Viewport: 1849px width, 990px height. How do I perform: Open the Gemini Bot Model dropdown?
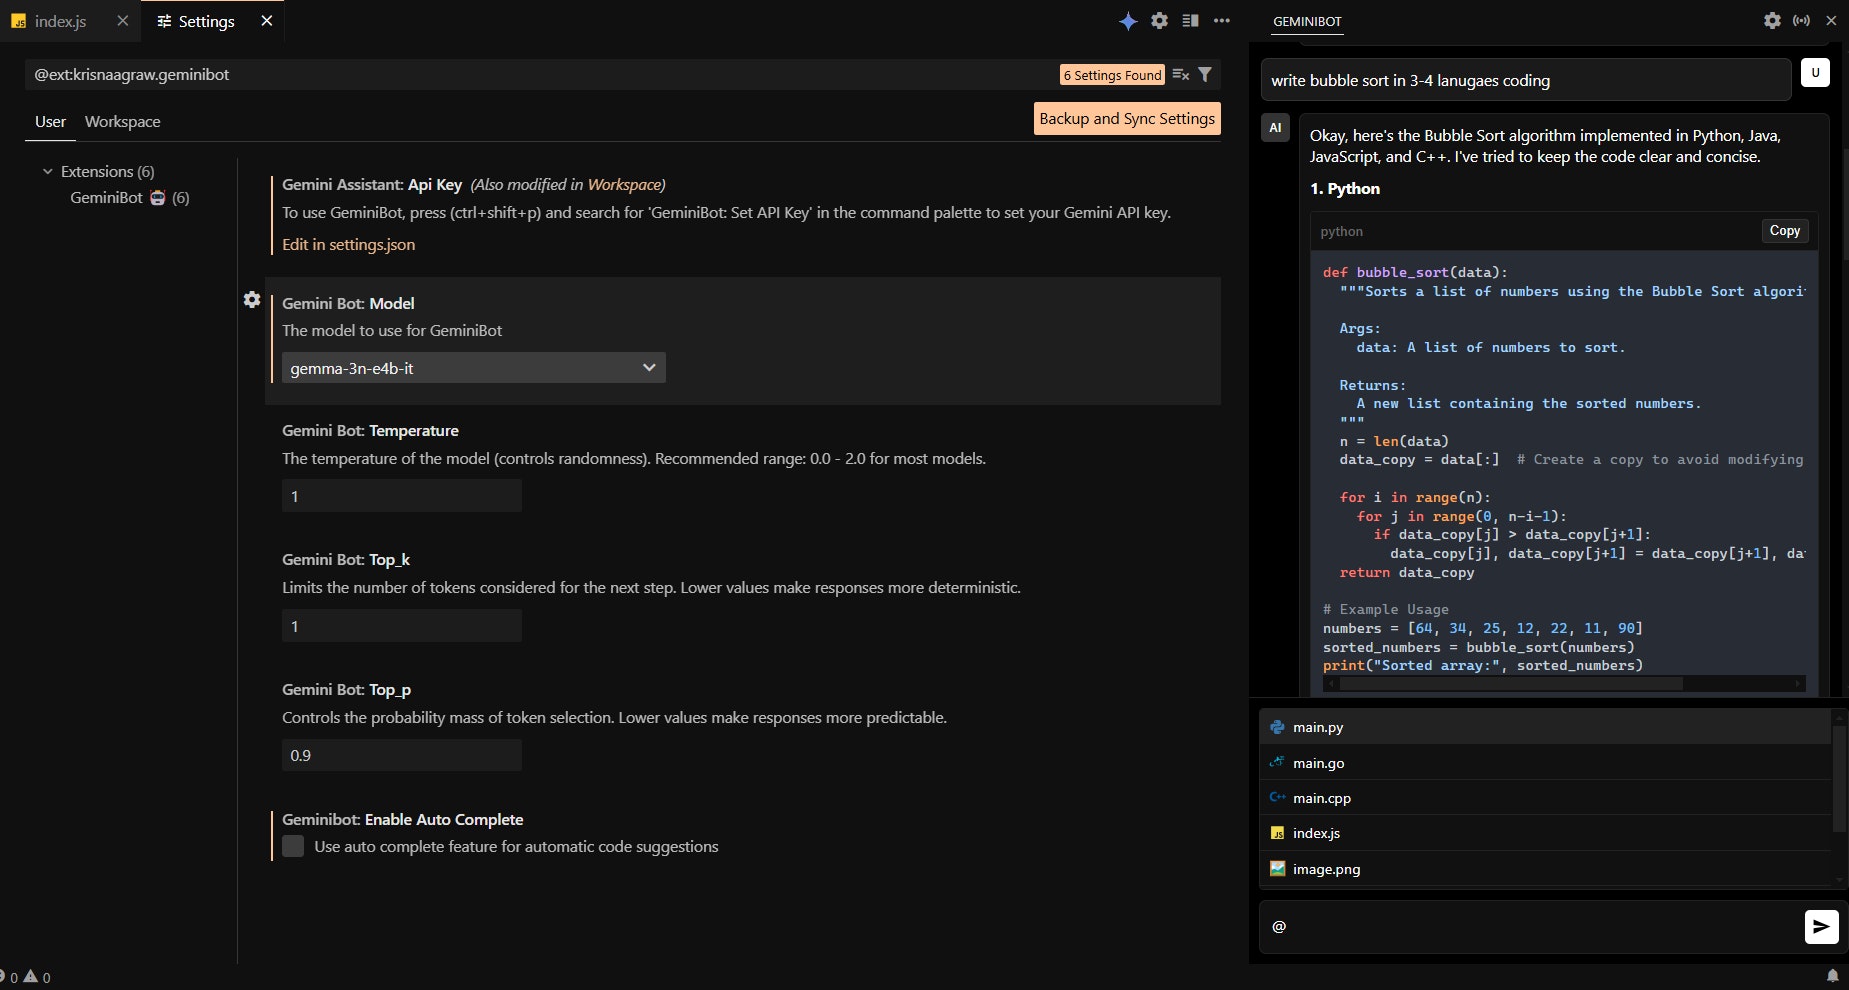(473, 368)
